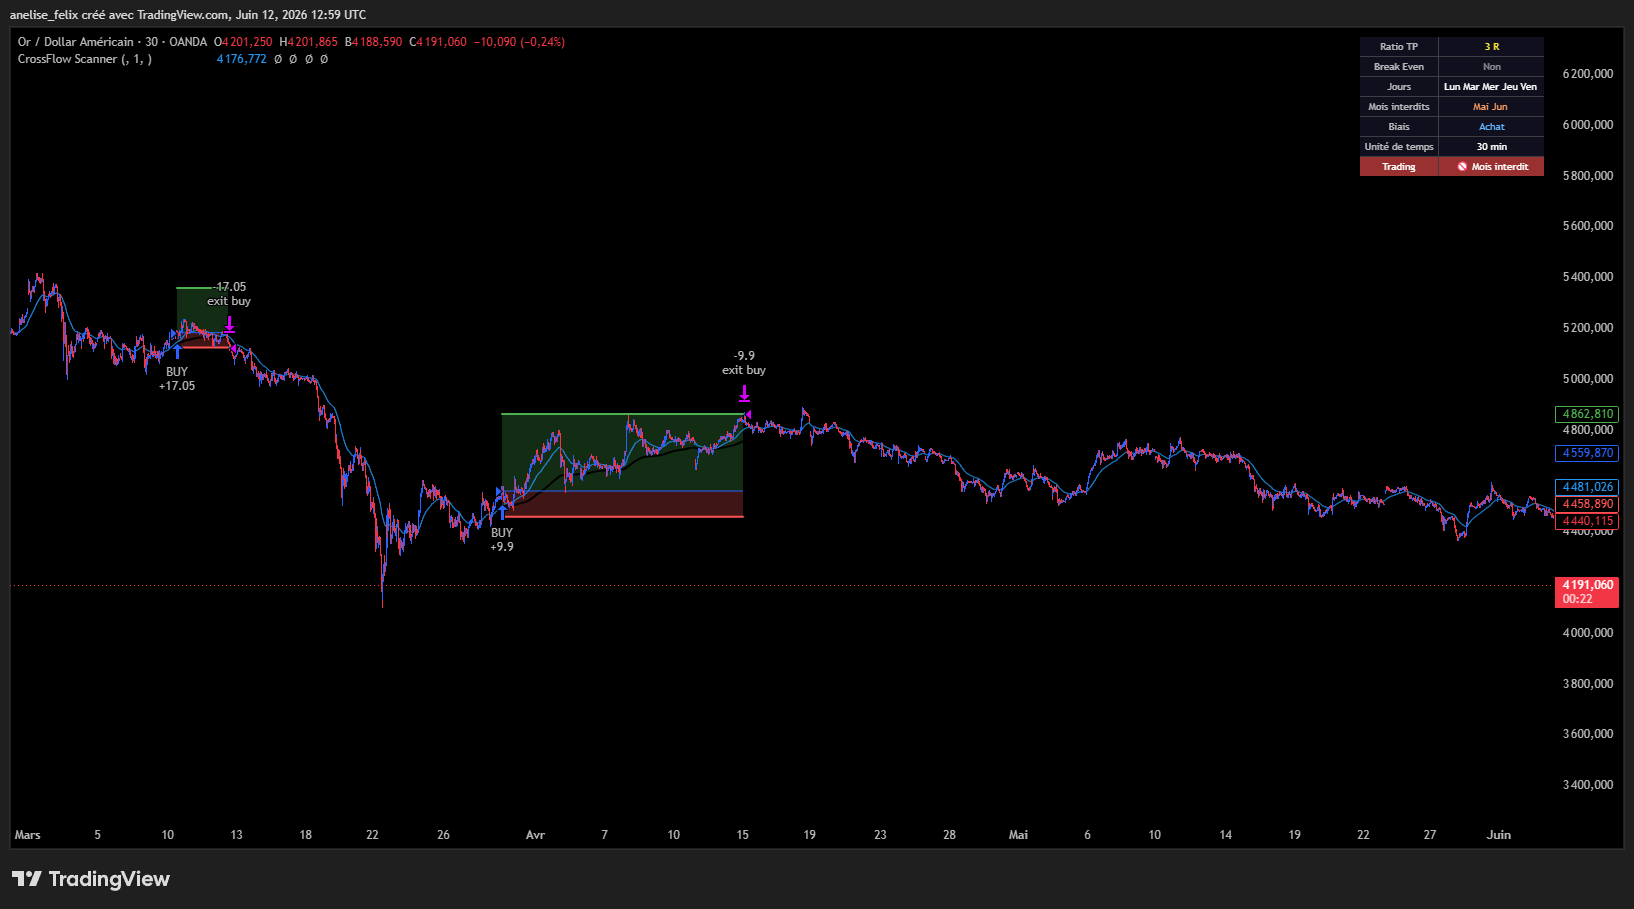Click the 3 R value cell
Viewport: 1634px width, 909px height.
point(1491,47)
